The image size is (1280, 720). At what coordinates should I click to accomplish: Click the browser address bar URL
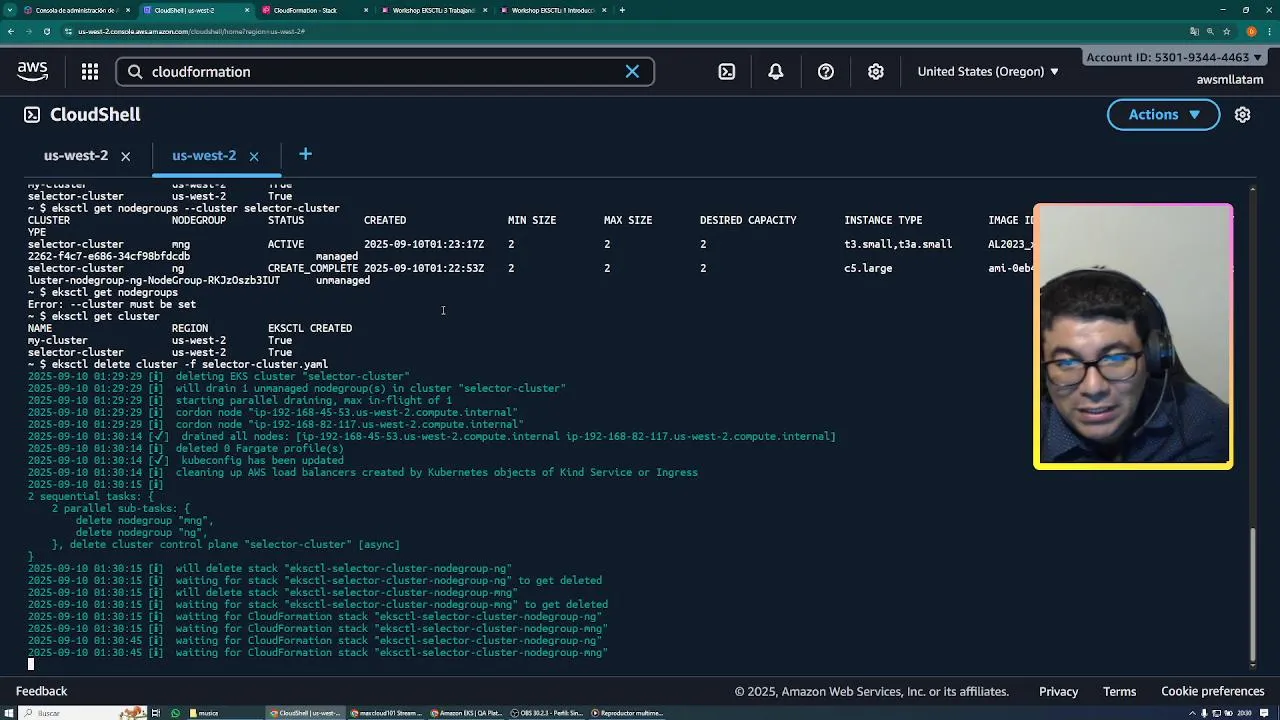point(191,31)
